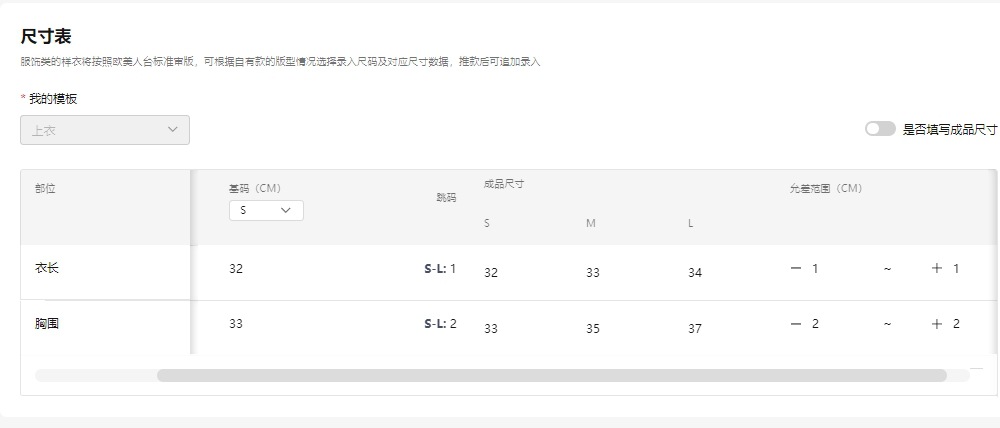The image size is (1000, 428).
Task: Select the 衣长 base size value 32
Action: point(236,268)
